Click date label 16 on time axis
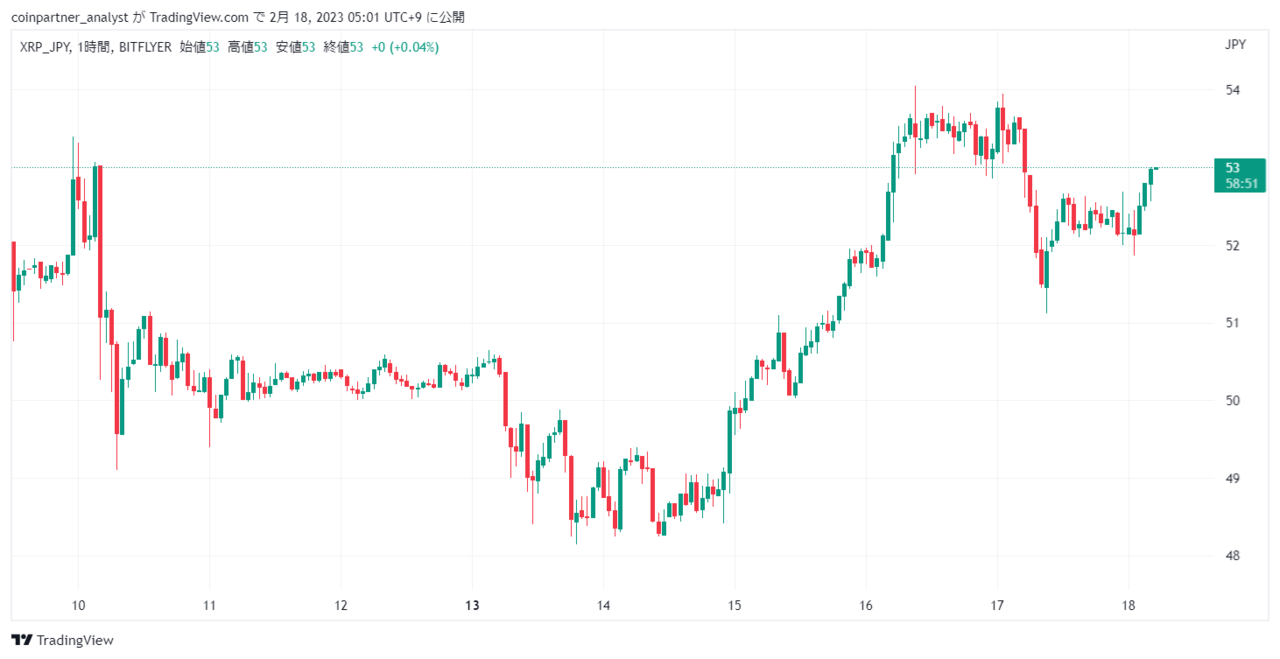This screenshot has height=659, width=1280. click(x=866, y=605)
